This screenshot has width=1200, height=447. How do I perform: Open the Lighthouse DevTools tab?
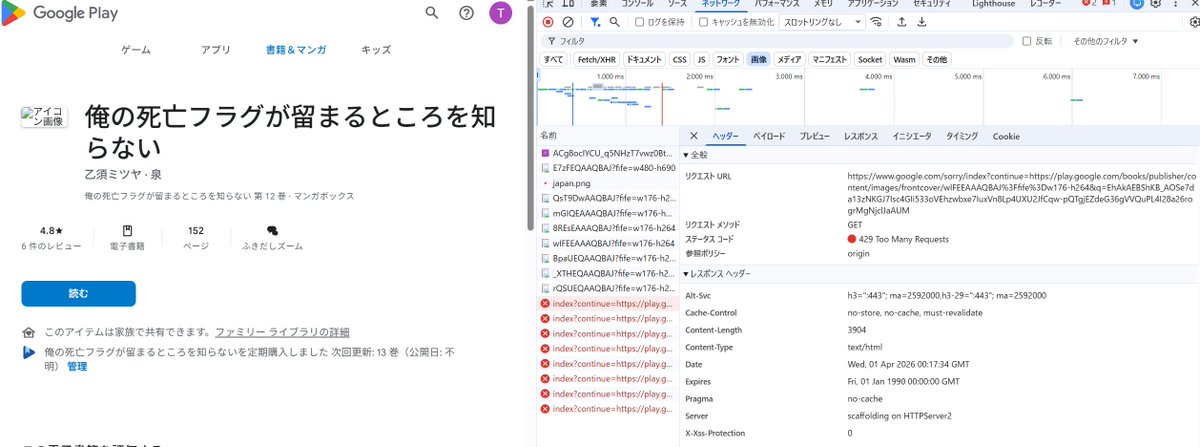(993, 4)
